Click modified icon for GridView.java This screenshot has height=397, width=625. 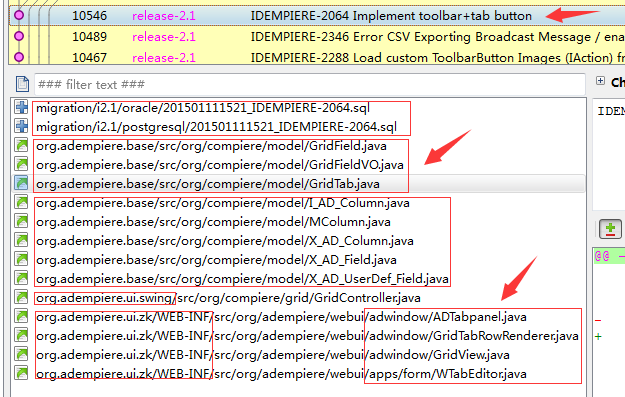coord(22,354)
